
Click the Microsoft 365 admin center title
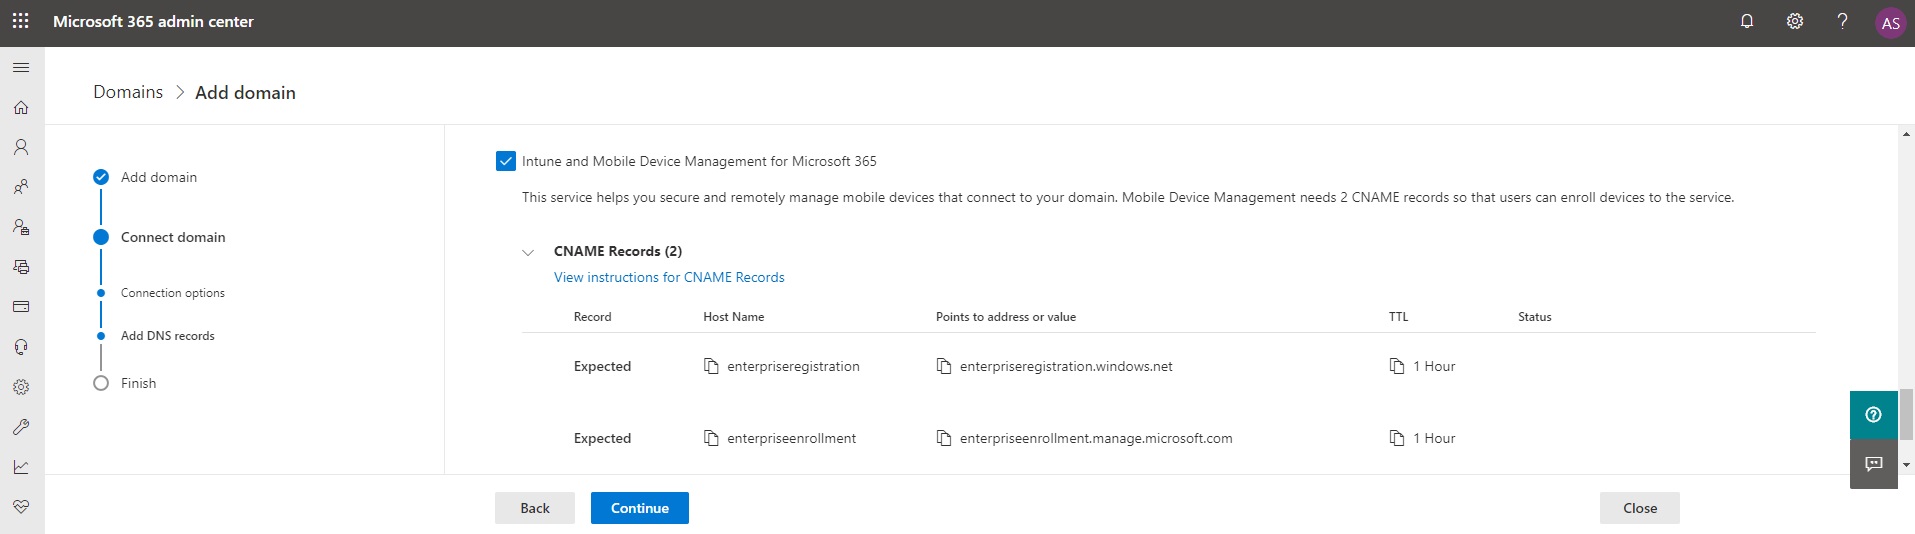pos(153,21)
